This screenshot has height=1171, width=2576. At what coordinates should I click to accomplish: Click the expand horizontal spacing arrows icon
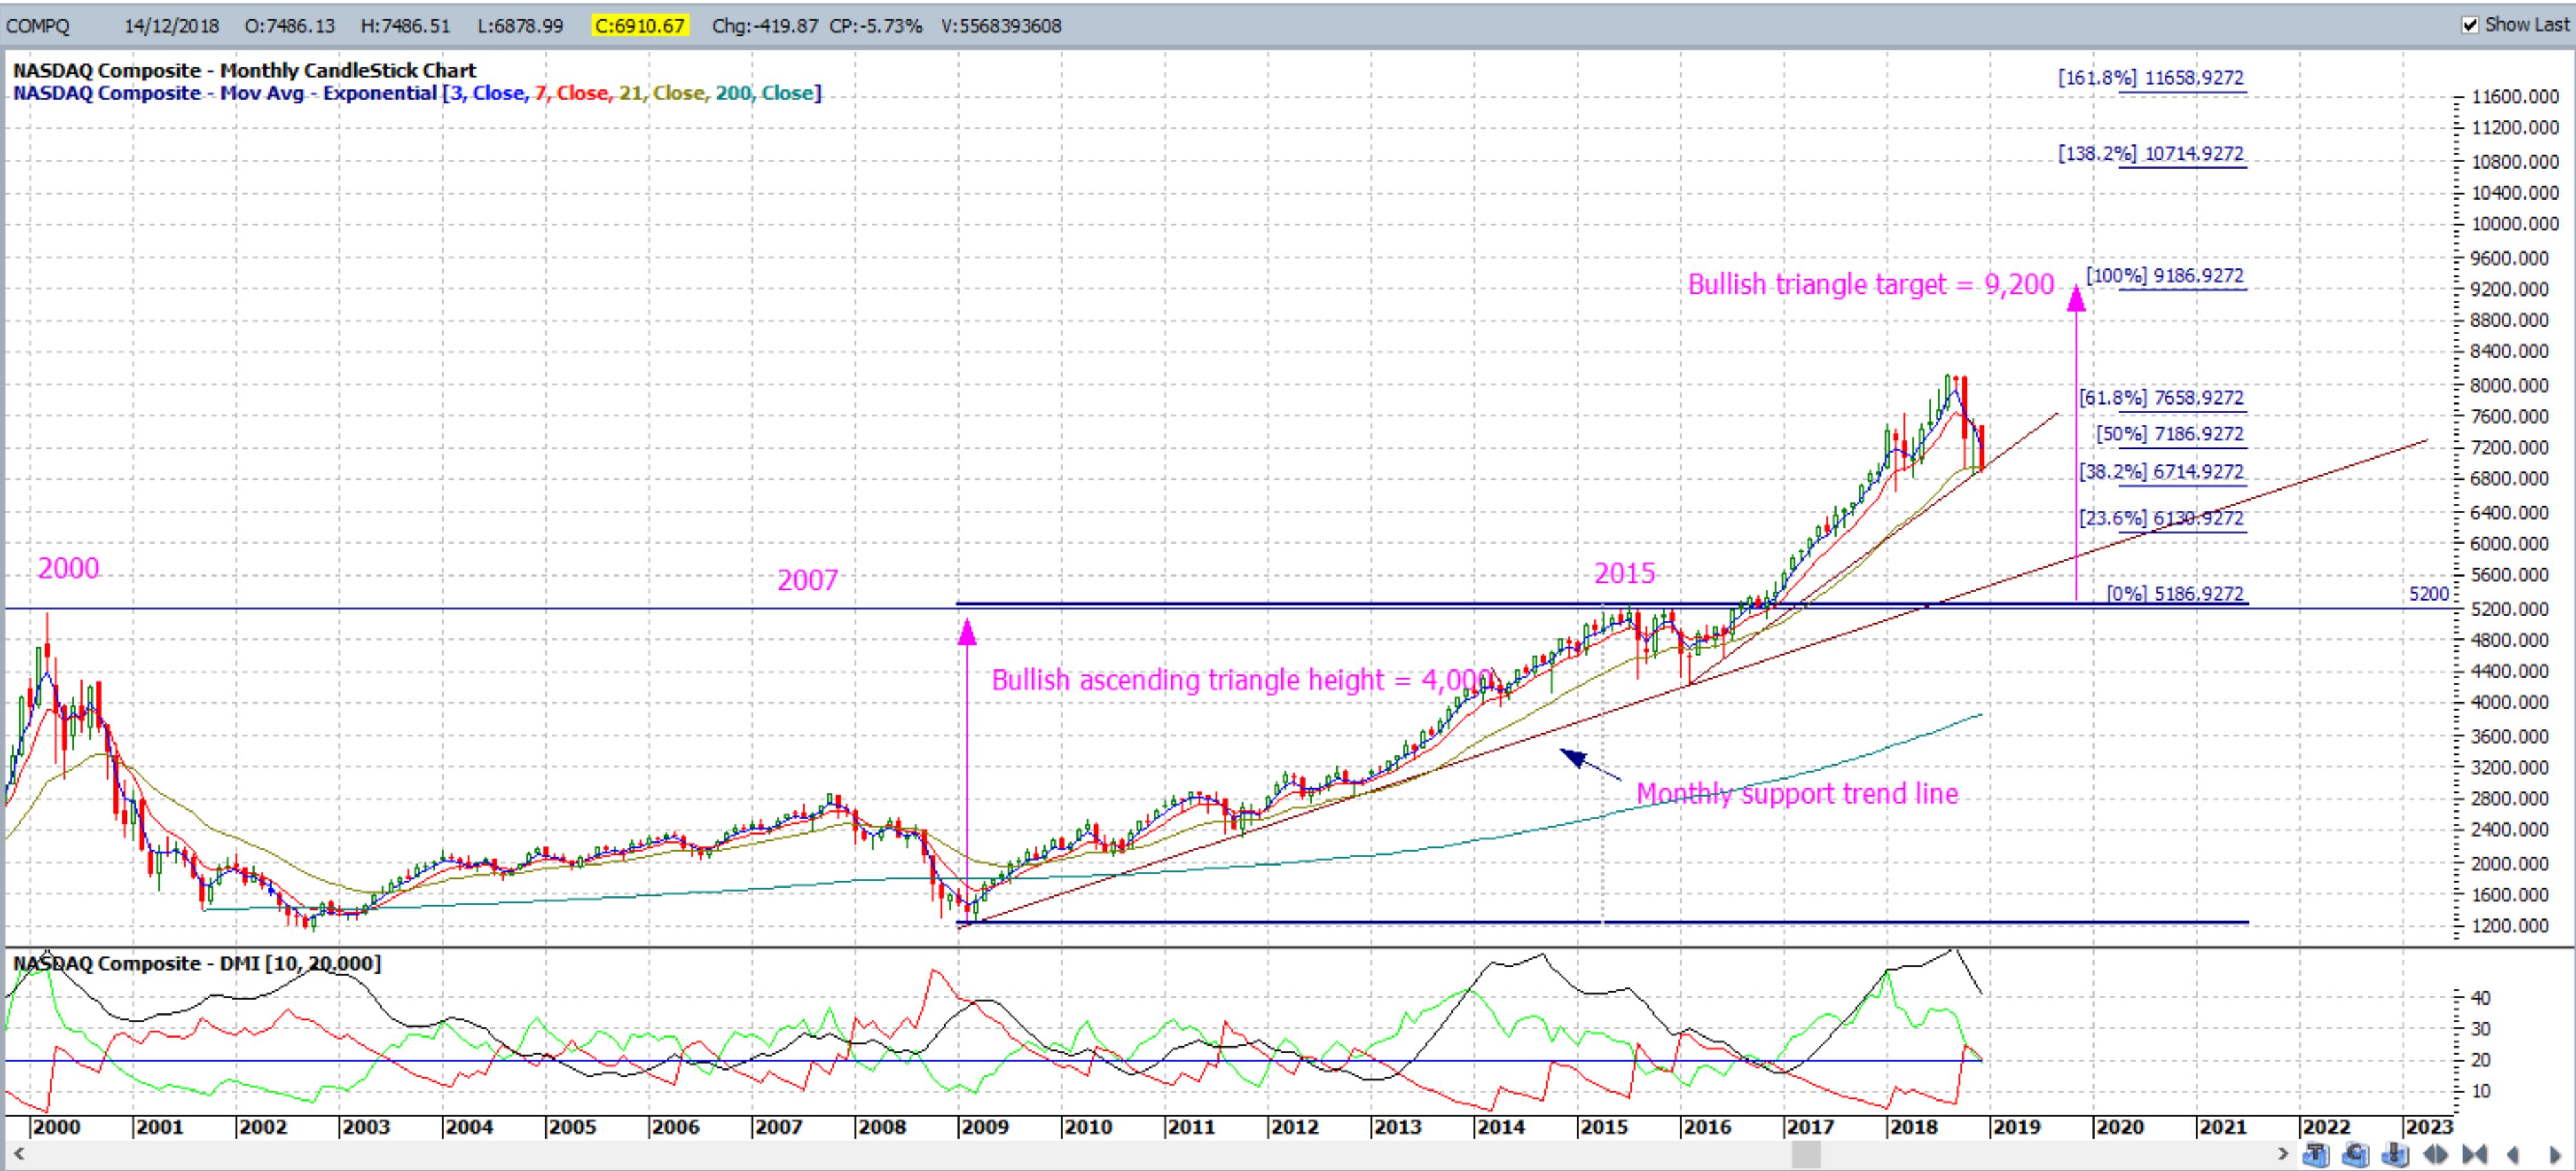(x=2435, y=1154)
